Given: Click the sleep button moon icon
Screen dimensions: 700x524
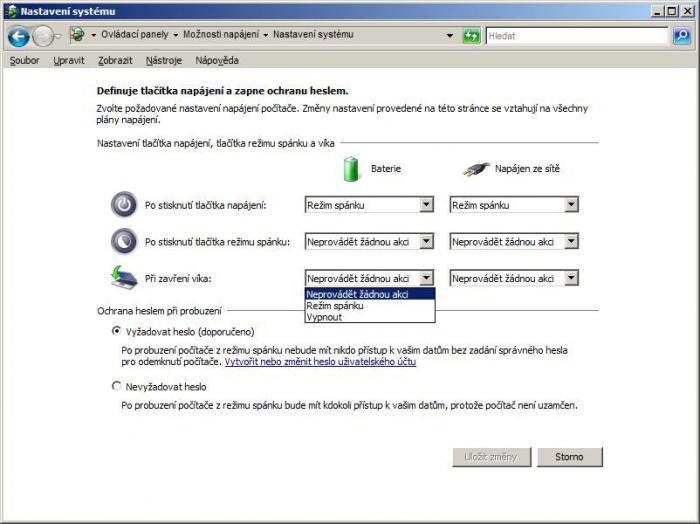Looking at the screenshot, I should coord(123,241).
